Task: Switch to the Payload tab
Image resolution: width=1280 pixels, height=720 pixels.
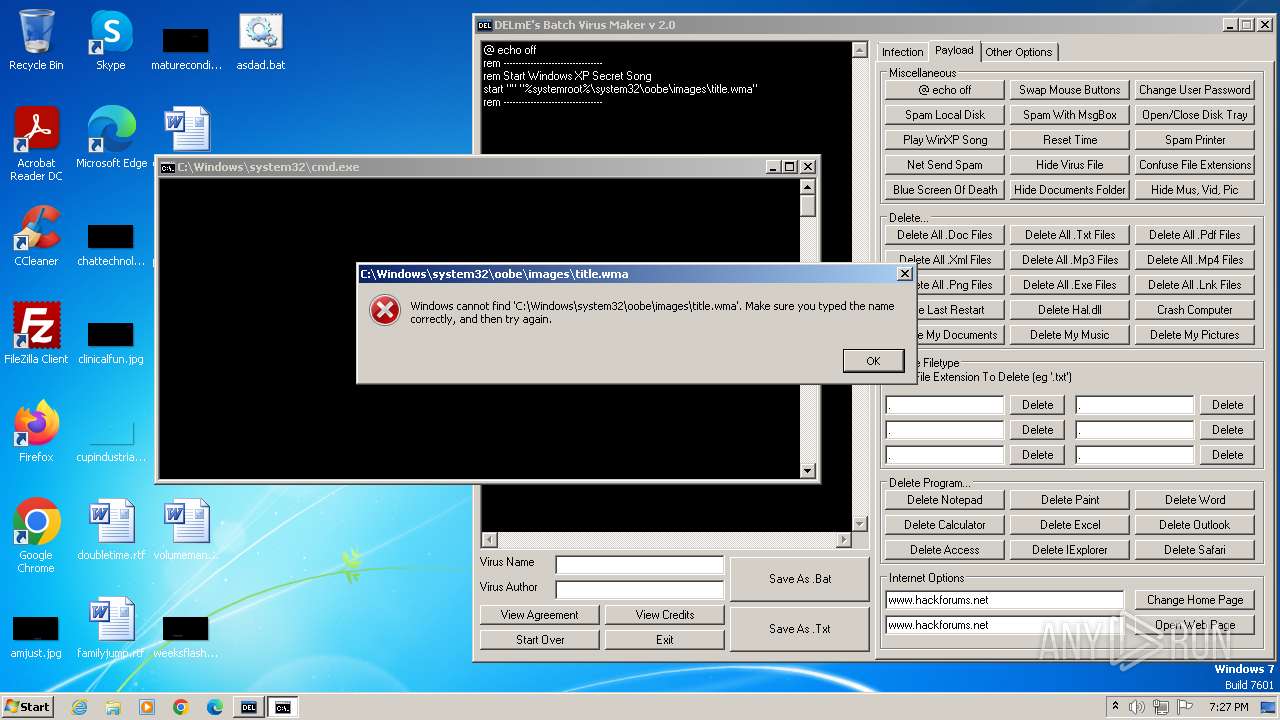Action: pyautogui.click(x=954, y=50)
